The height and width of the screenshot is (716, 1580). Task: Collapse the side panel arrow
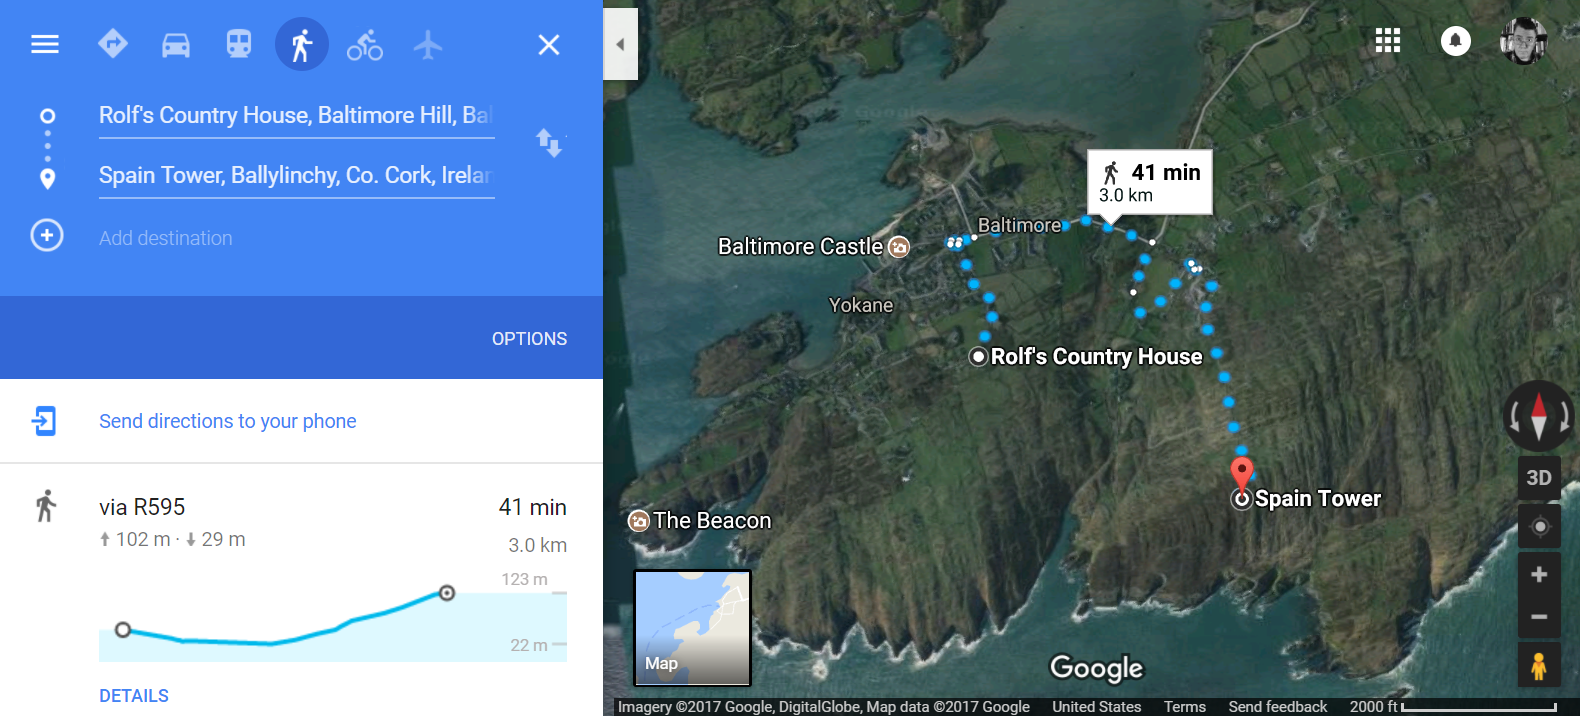coord(621,44)
